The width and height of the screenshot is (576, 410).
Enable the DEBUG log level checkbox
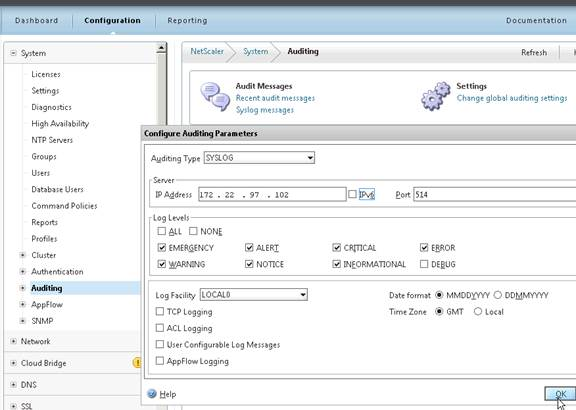424,264
